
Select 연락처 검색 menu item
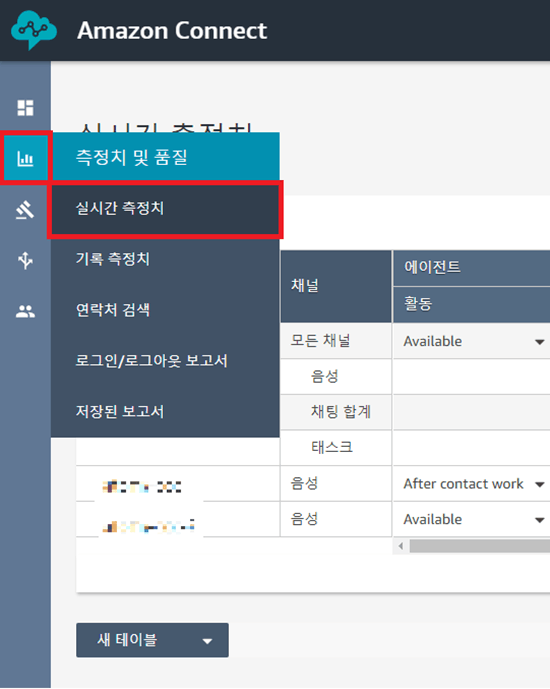[x=165, y=310]
